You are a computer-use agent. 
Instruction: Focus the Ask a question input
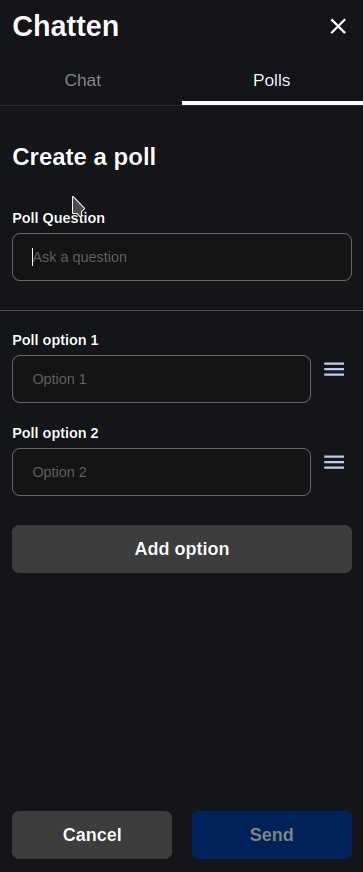point(182,257)
